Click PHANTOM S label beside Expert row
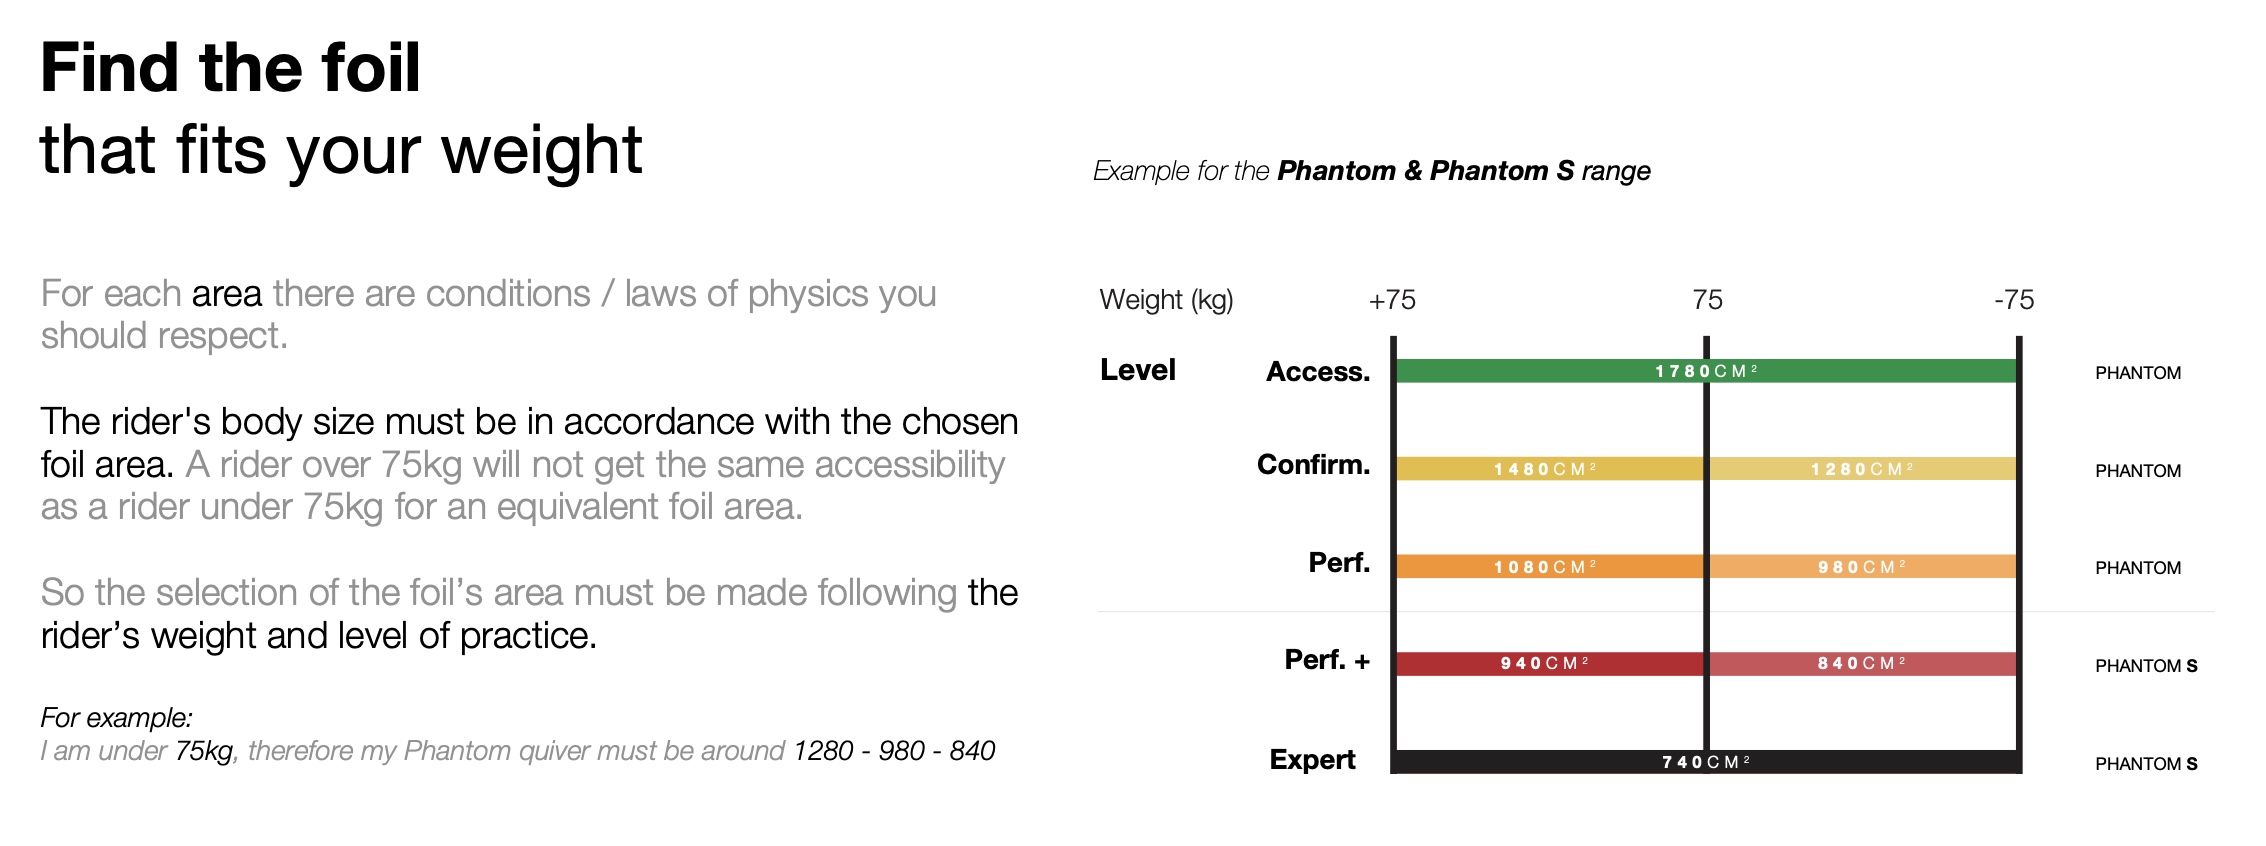2266x846 pixels. (2146, 764)
